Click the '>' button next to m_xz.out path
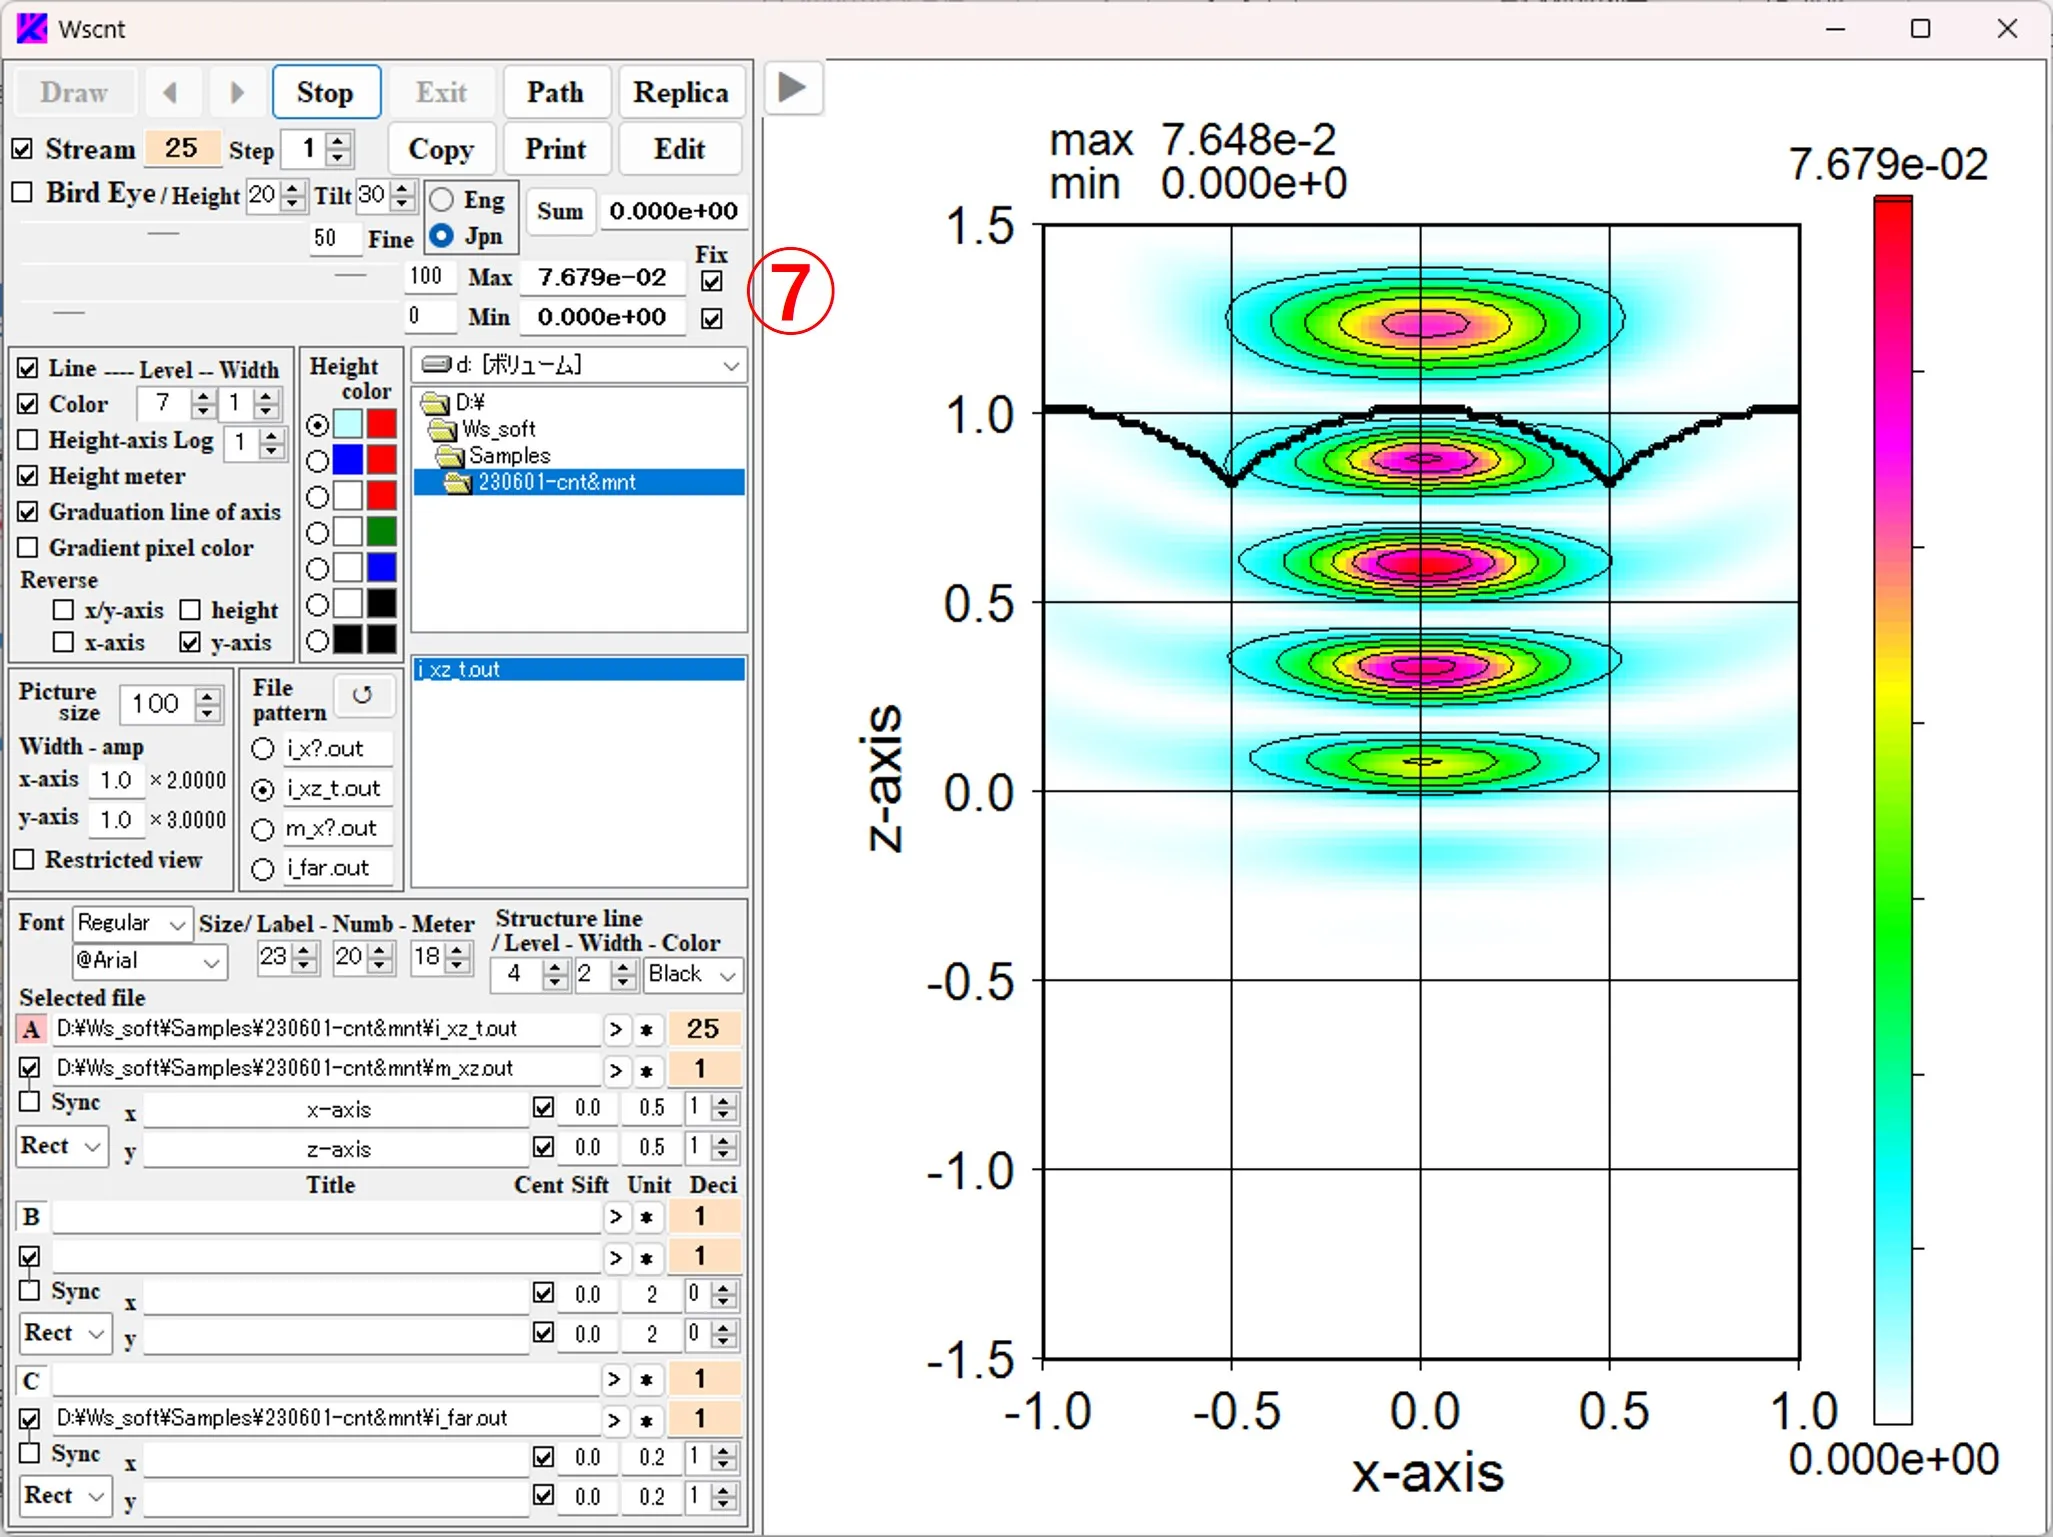This screenshot has width=2053, height=1537. (x=616, y=1070)
